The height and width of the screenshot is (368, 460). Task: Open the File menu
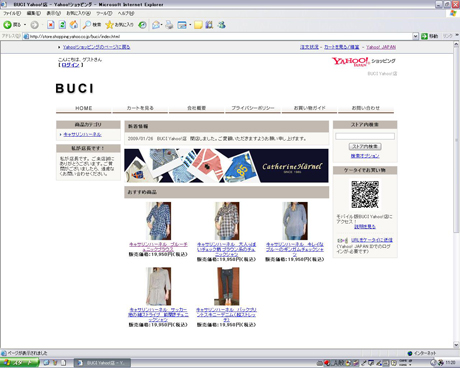(12, 13)
